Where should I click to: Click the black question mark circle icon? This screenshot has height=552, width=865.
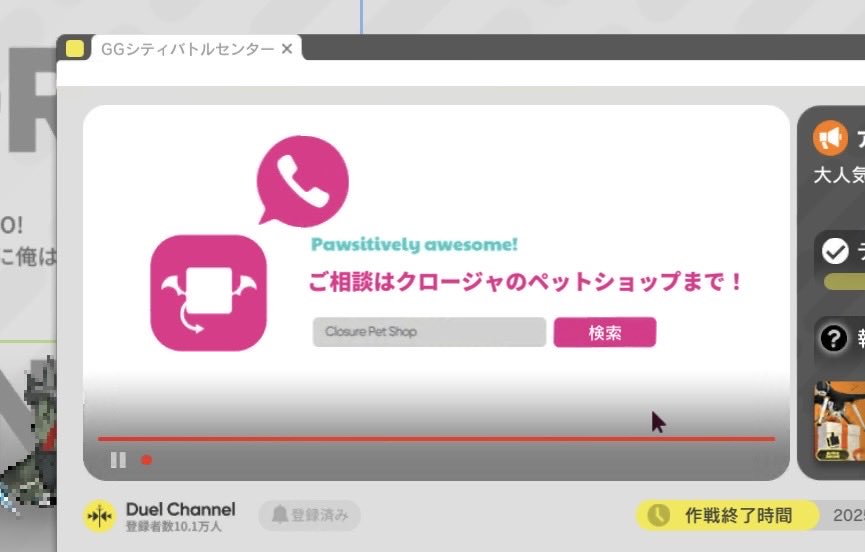pyautogui.click(x=834, y=337)
